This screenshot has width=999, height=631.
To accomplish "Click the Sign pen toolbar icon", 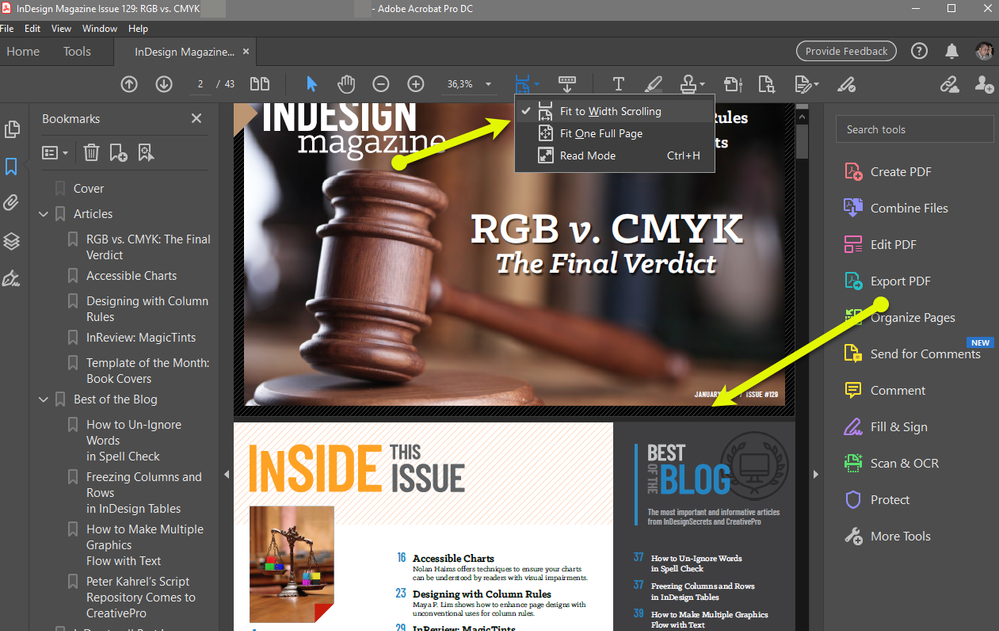I will coord(846,84).
